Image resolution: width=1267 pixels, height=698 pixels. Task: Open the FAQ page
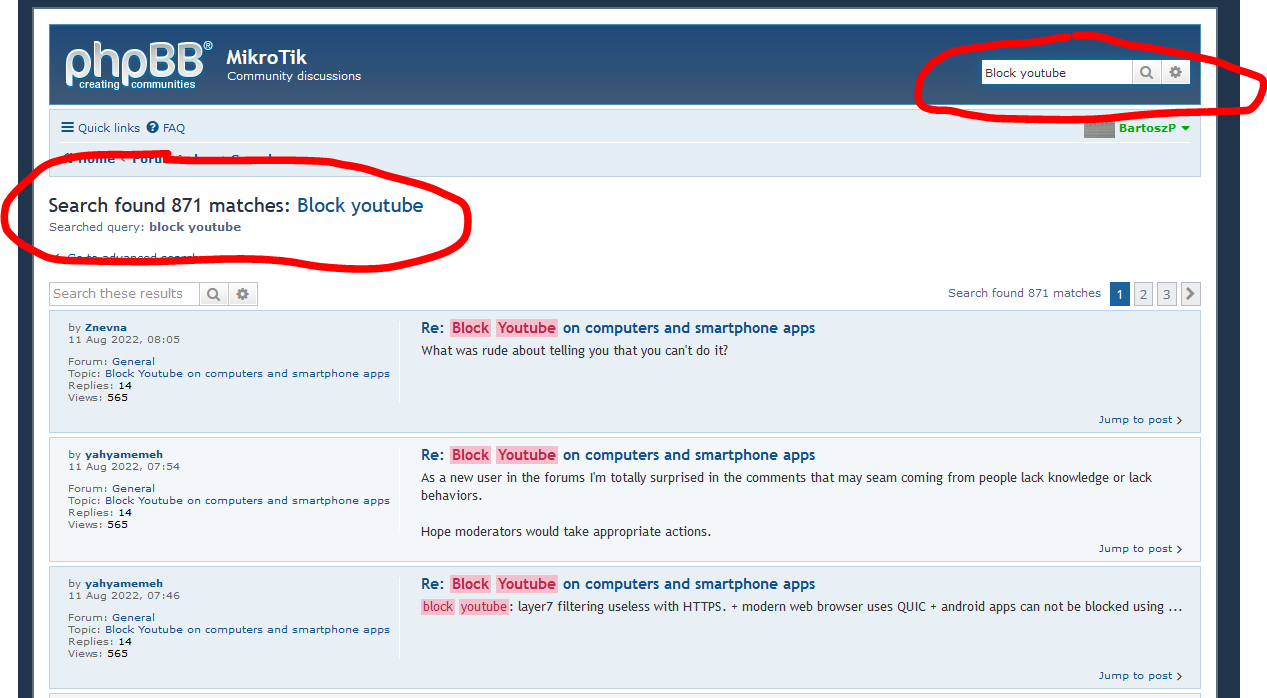click(166, 128)
